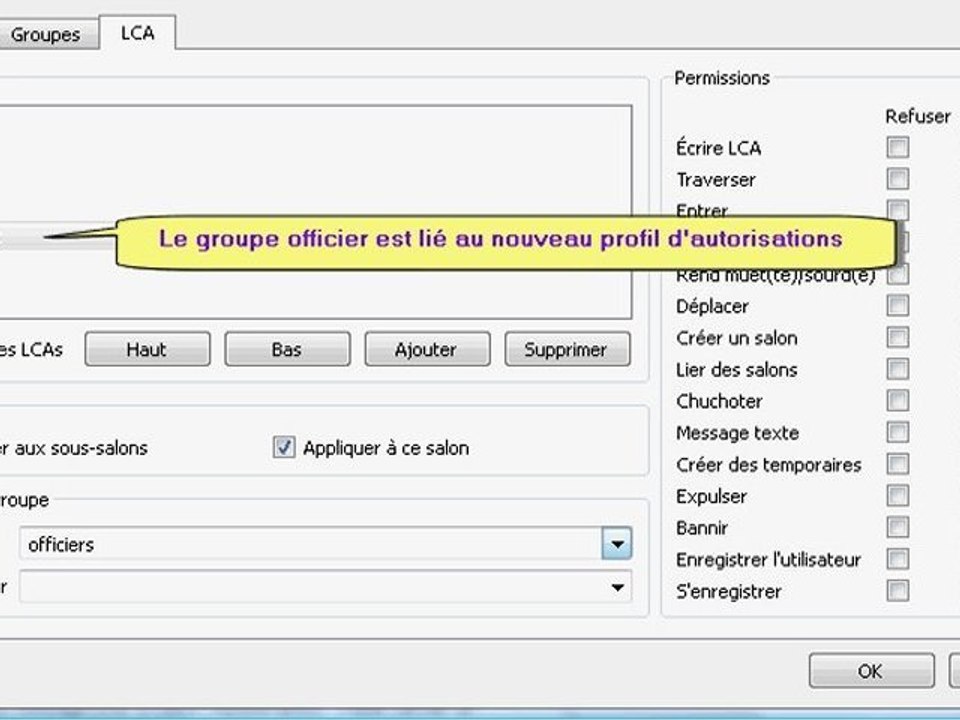Tick Refuser checkbox for Message texte

point(898,432)
